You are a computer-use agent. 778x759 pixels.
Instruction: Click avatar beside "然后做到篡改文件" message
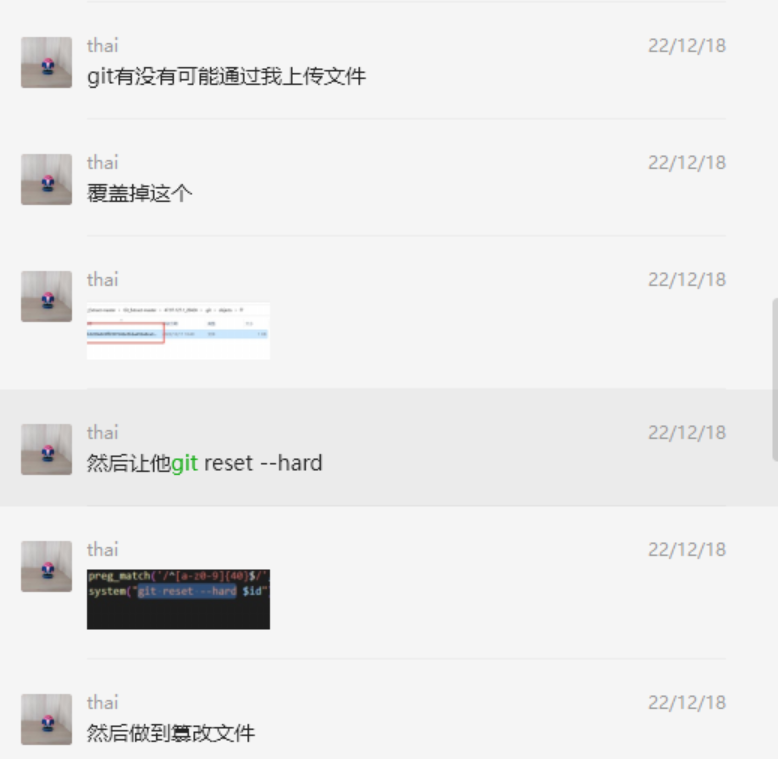pos(46,719)
